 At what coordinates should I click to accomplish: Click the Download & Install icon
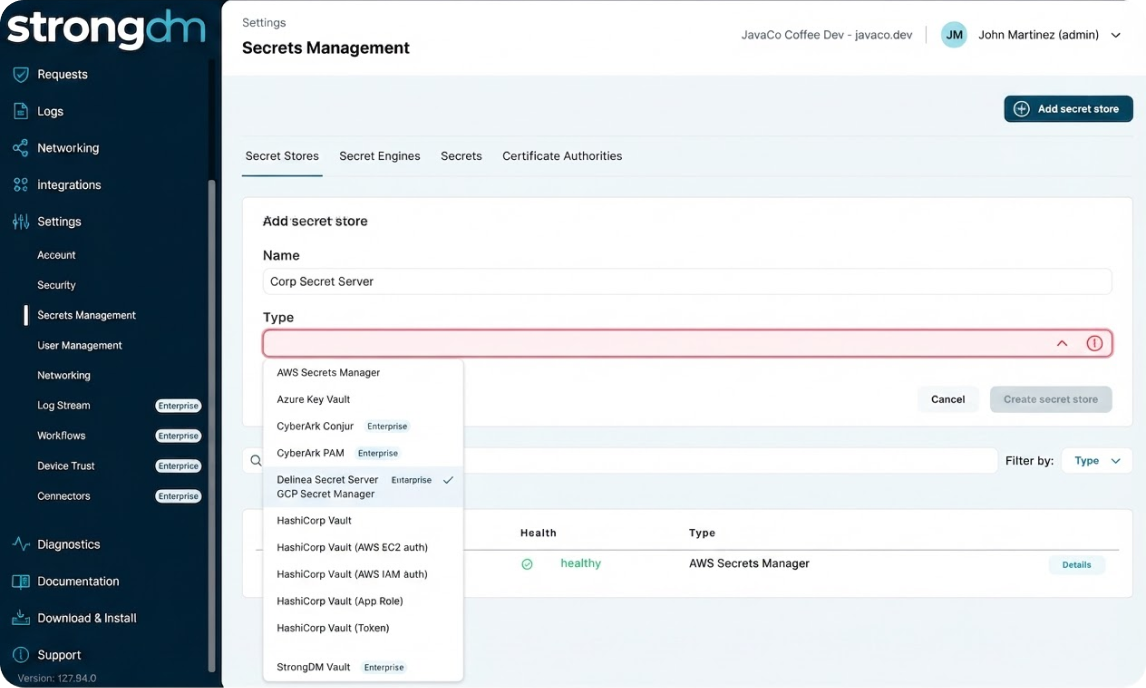tap(20, 618)
